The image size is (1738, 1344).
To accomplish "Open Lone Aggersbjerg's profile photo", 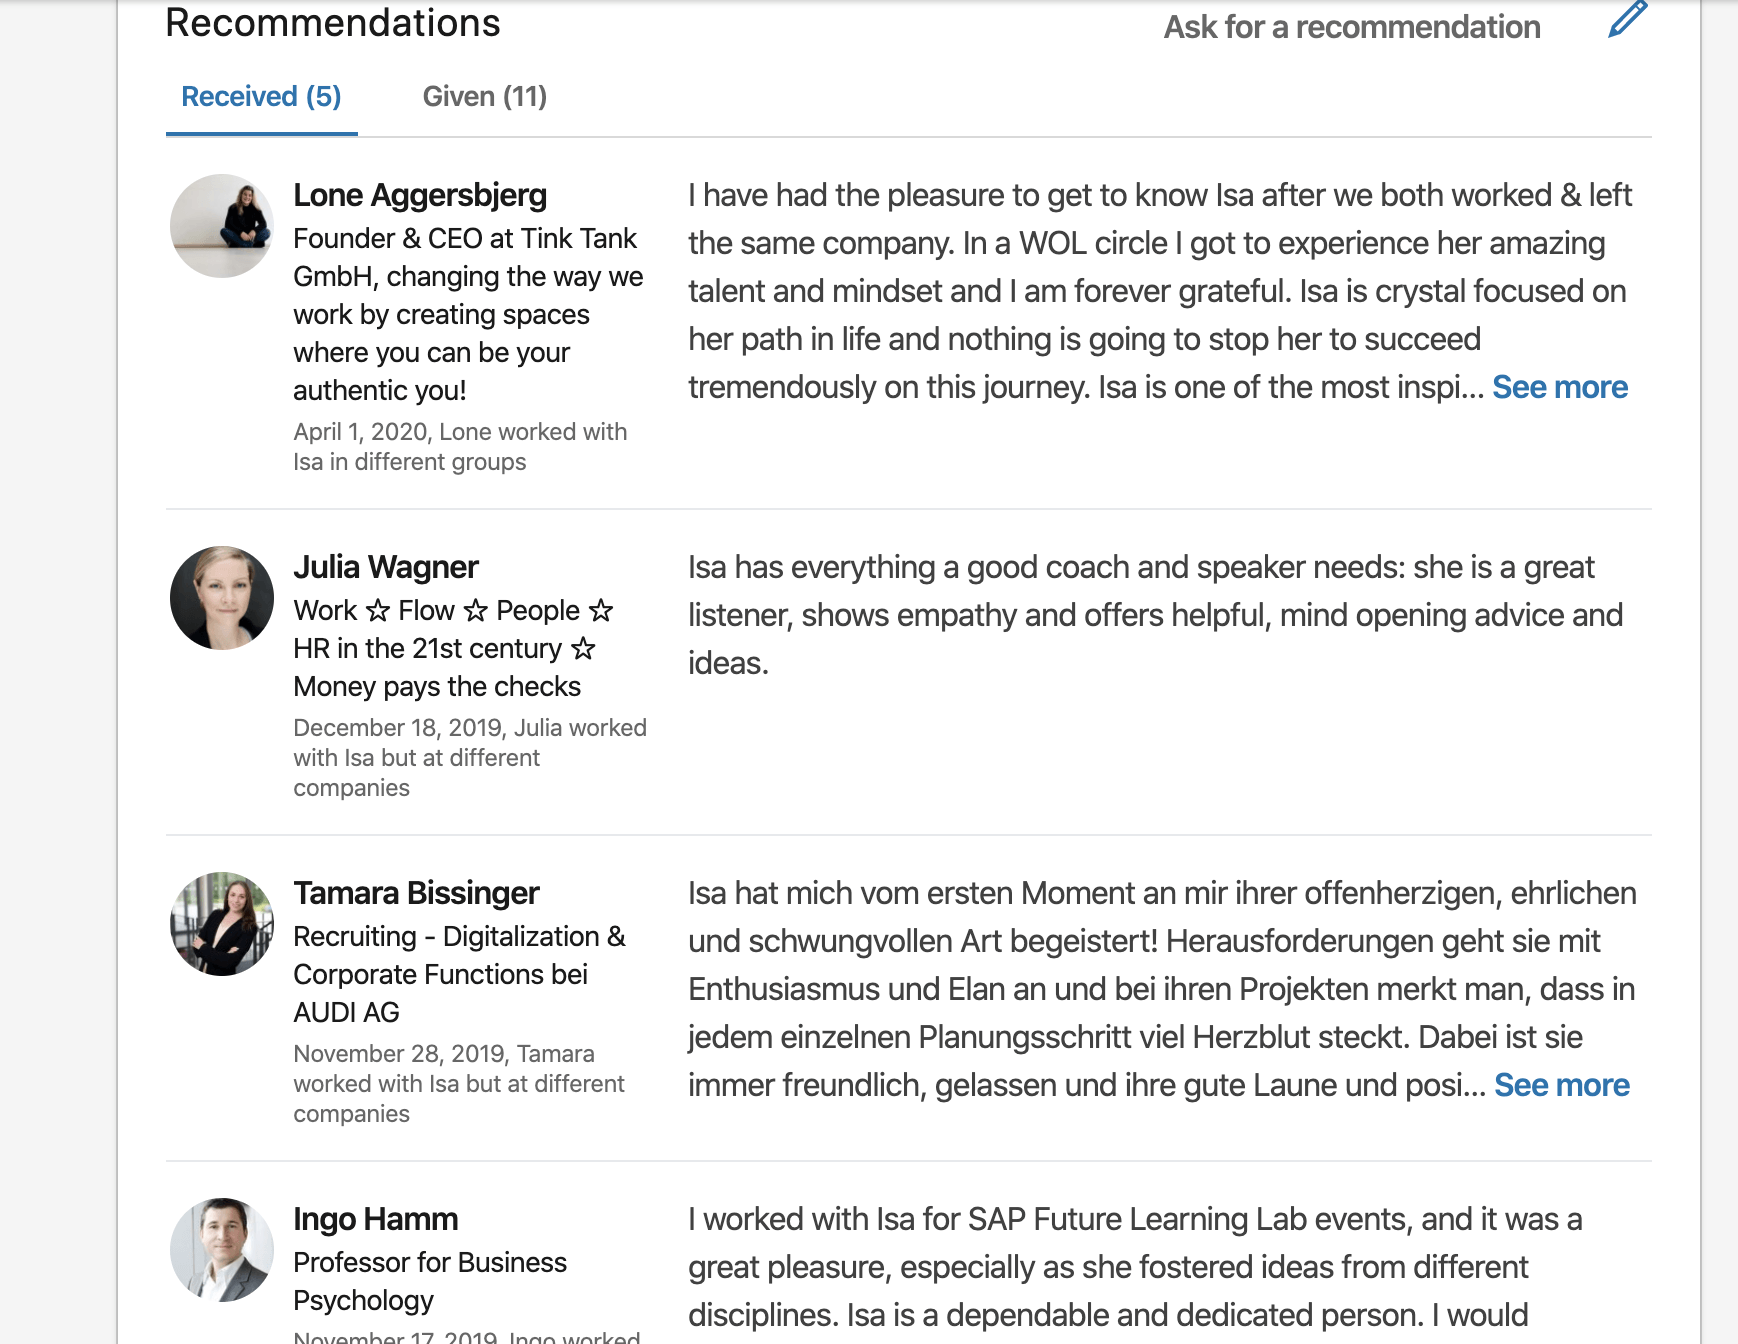I will tap(222, 226).
